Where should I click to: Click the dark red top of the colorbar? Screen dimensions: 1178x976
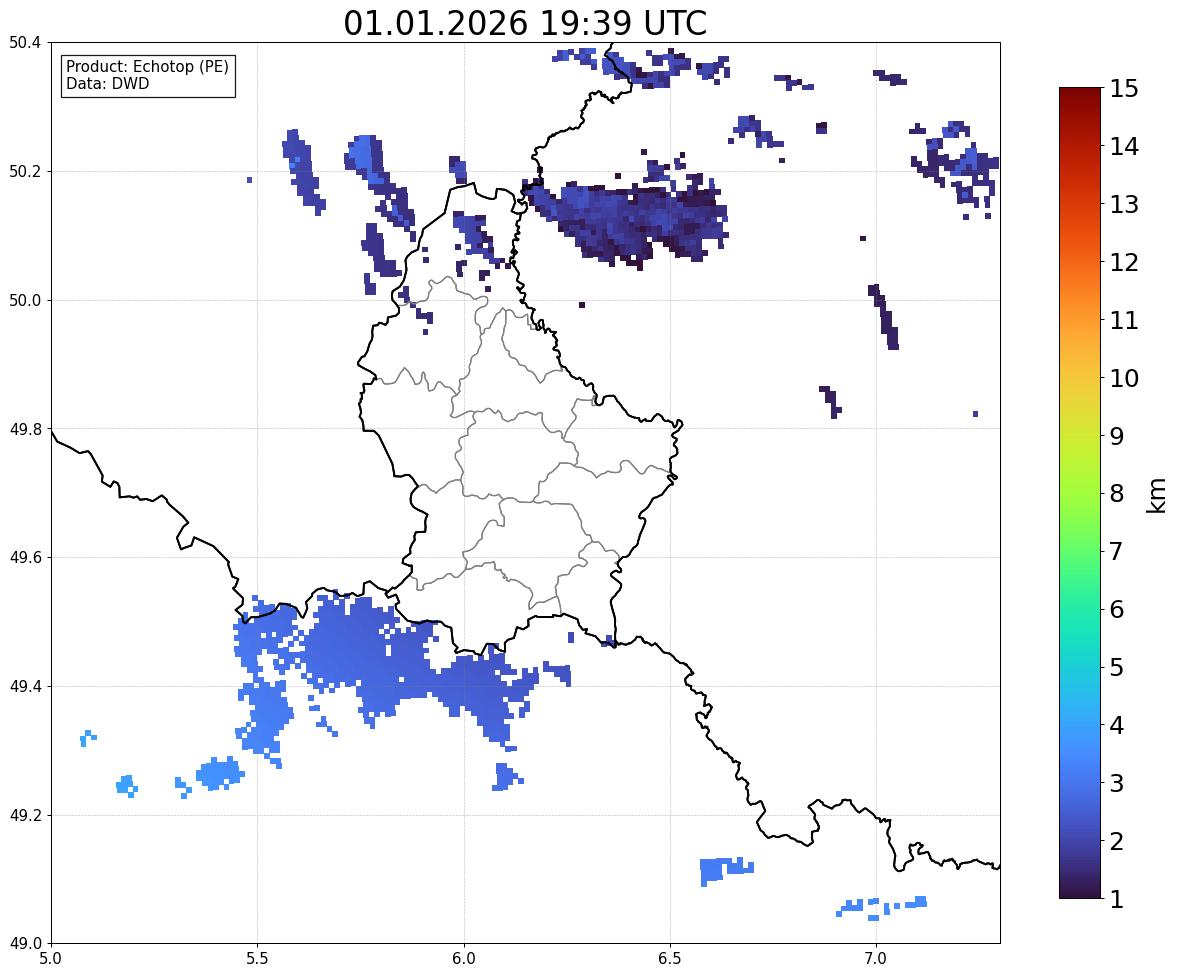1080,96
